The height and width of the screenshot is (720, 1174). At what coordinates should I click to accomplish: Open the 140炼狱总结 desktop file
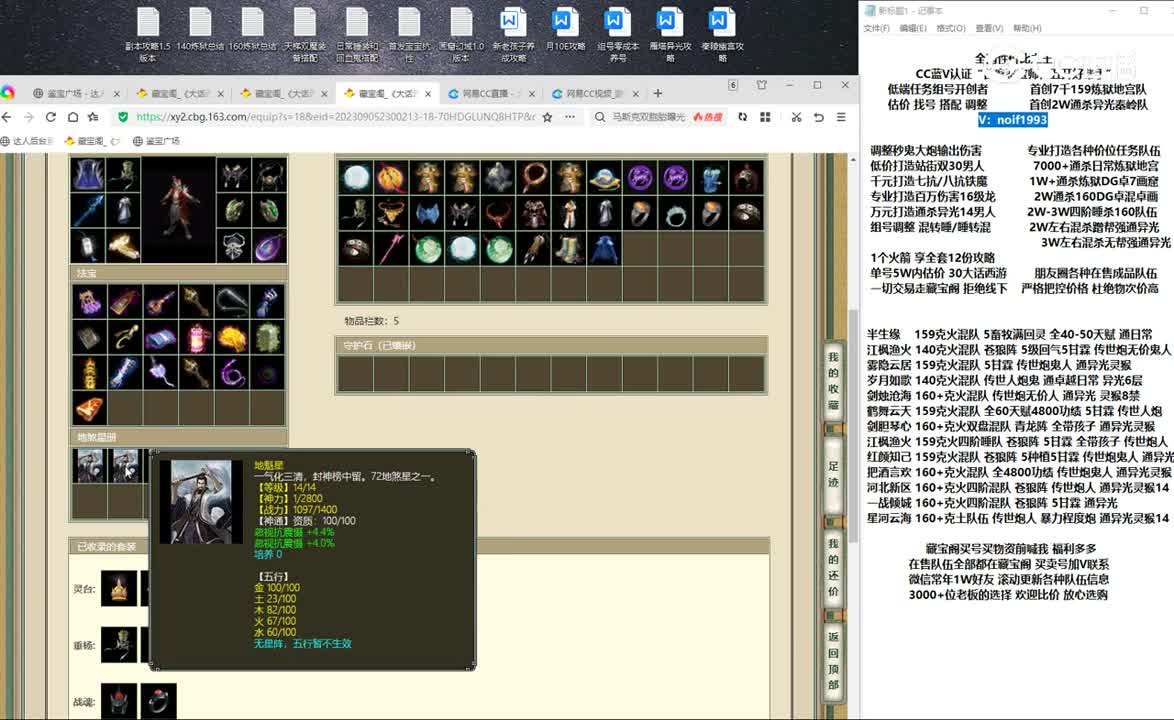pyautogui.click(x=200, y=30)
